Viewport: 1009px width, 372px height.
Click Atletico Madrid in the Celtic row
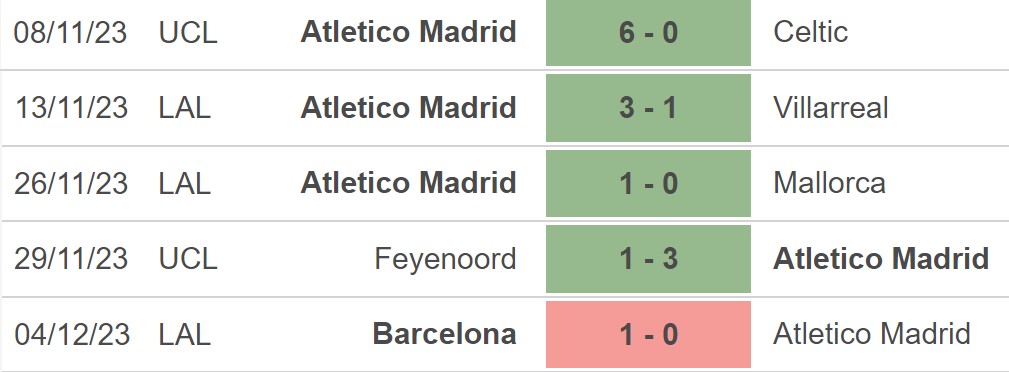(x=409, y=32)
